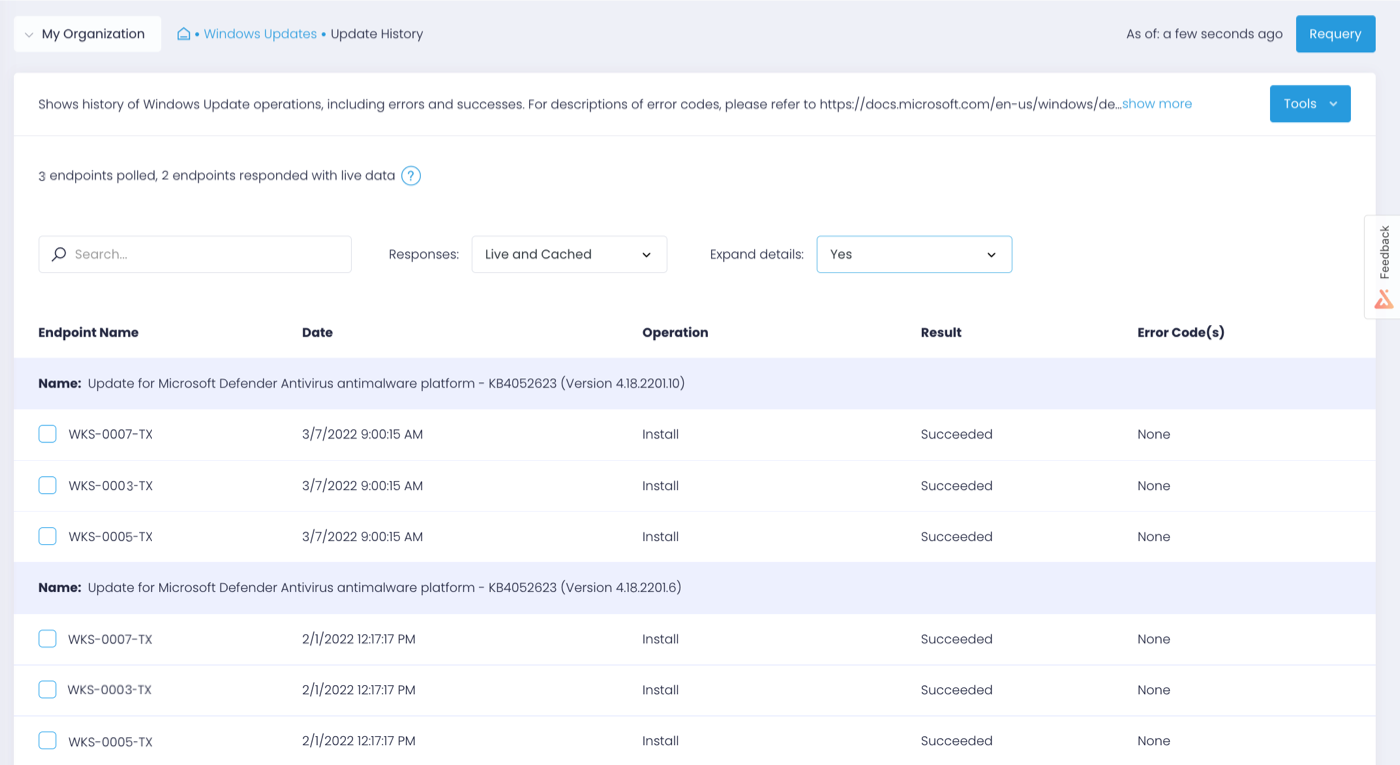Click the magnifier icon in the search box
Image resolution: width=1400 pixels, height=765 pixels.
[x=59, y=254]
